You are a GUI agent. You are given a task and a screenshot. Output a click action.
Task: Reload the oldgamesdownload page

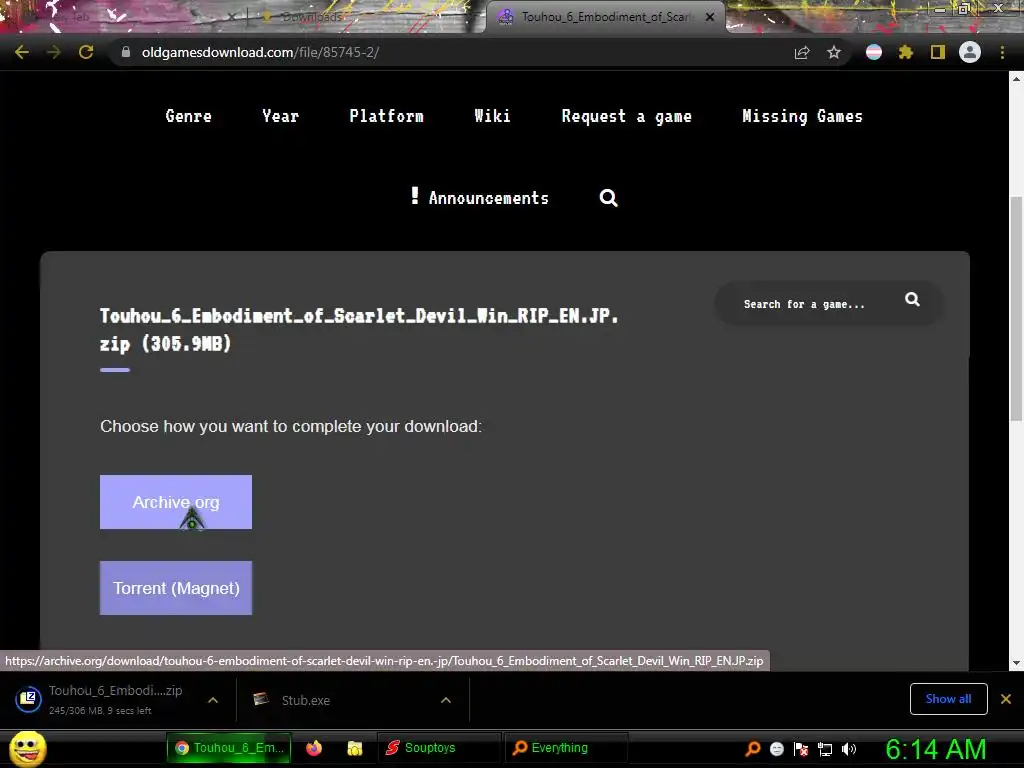point(86,52)
